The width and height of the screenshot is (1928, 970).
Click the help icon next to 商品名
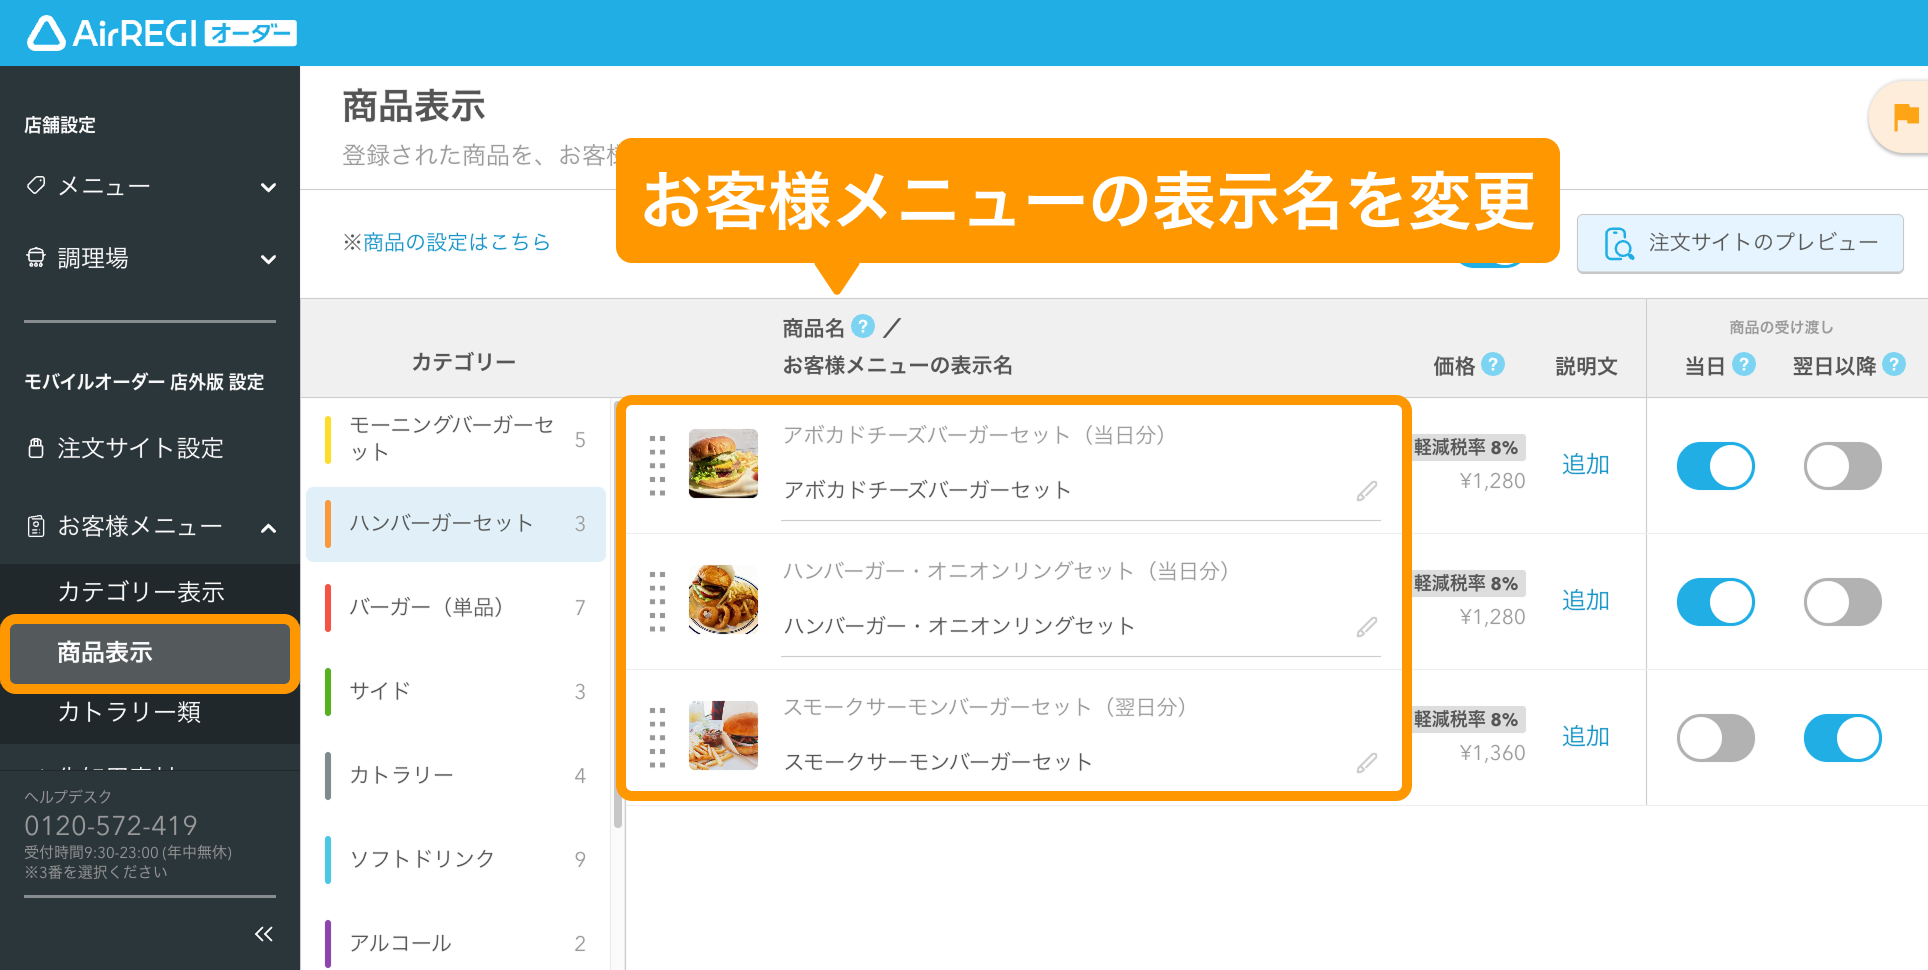863,327
